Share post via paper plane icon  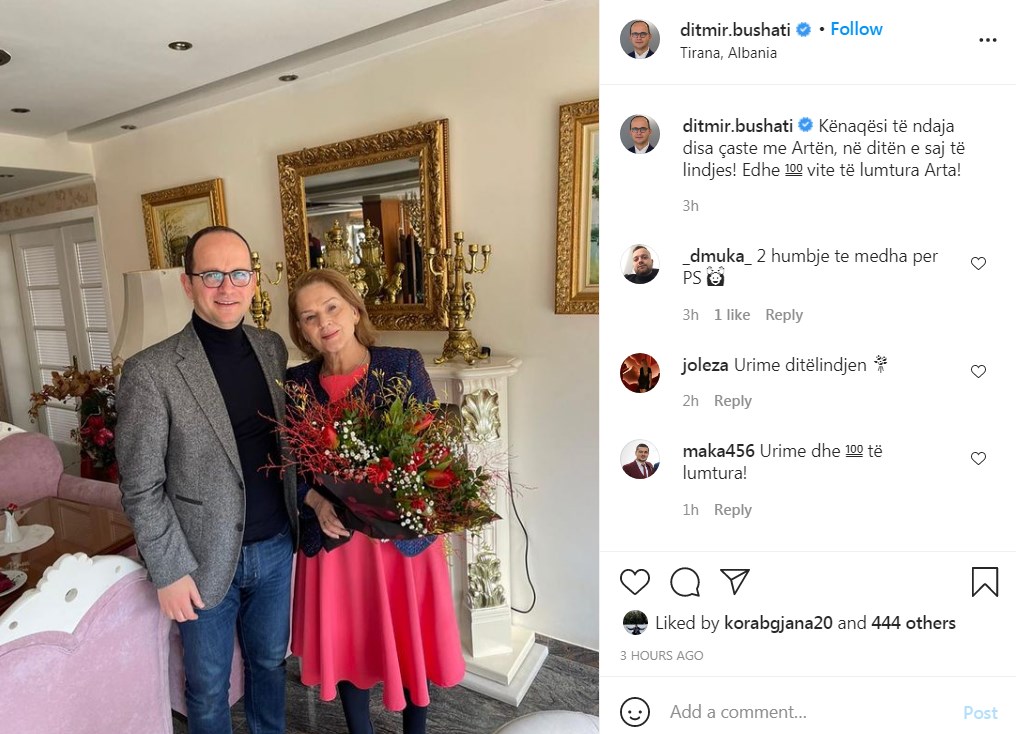point(735,581)
